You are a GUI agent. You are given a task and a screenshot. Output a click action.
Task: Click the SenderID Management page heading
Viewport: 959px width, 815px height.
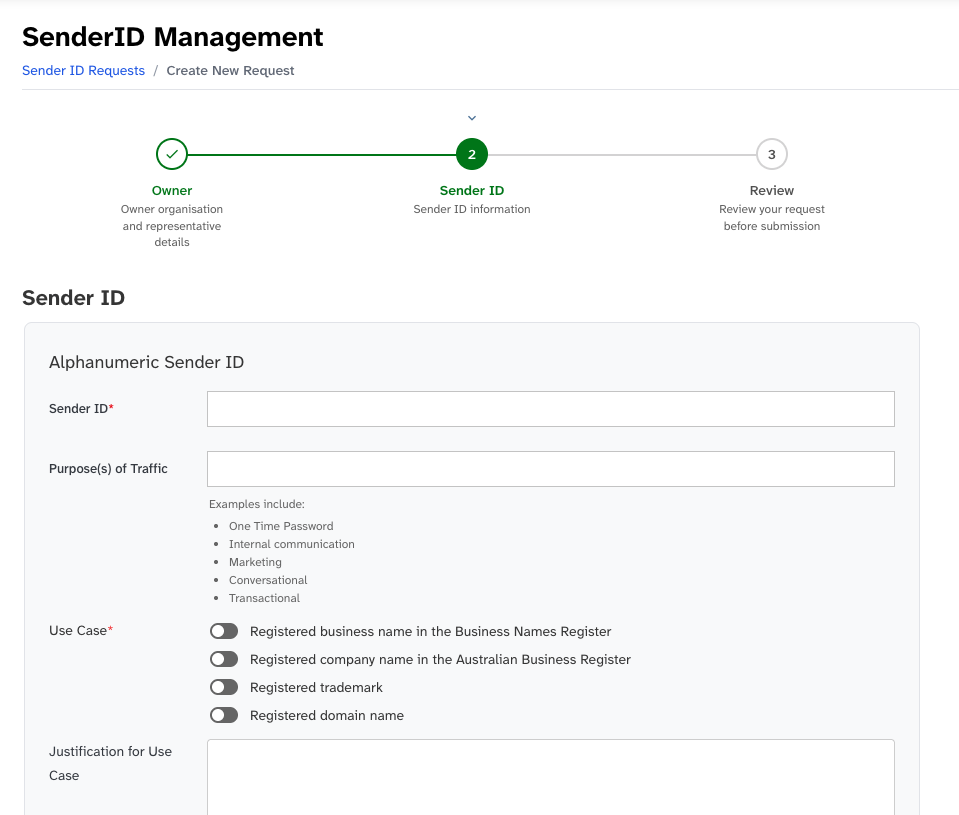[171, 37]
